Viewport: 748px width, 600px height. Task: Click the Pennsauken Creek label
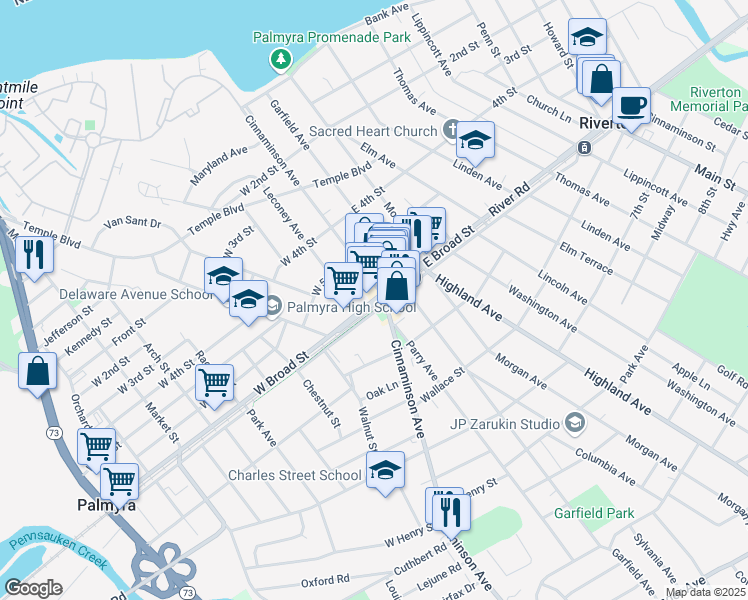click(x=58, y=548)
